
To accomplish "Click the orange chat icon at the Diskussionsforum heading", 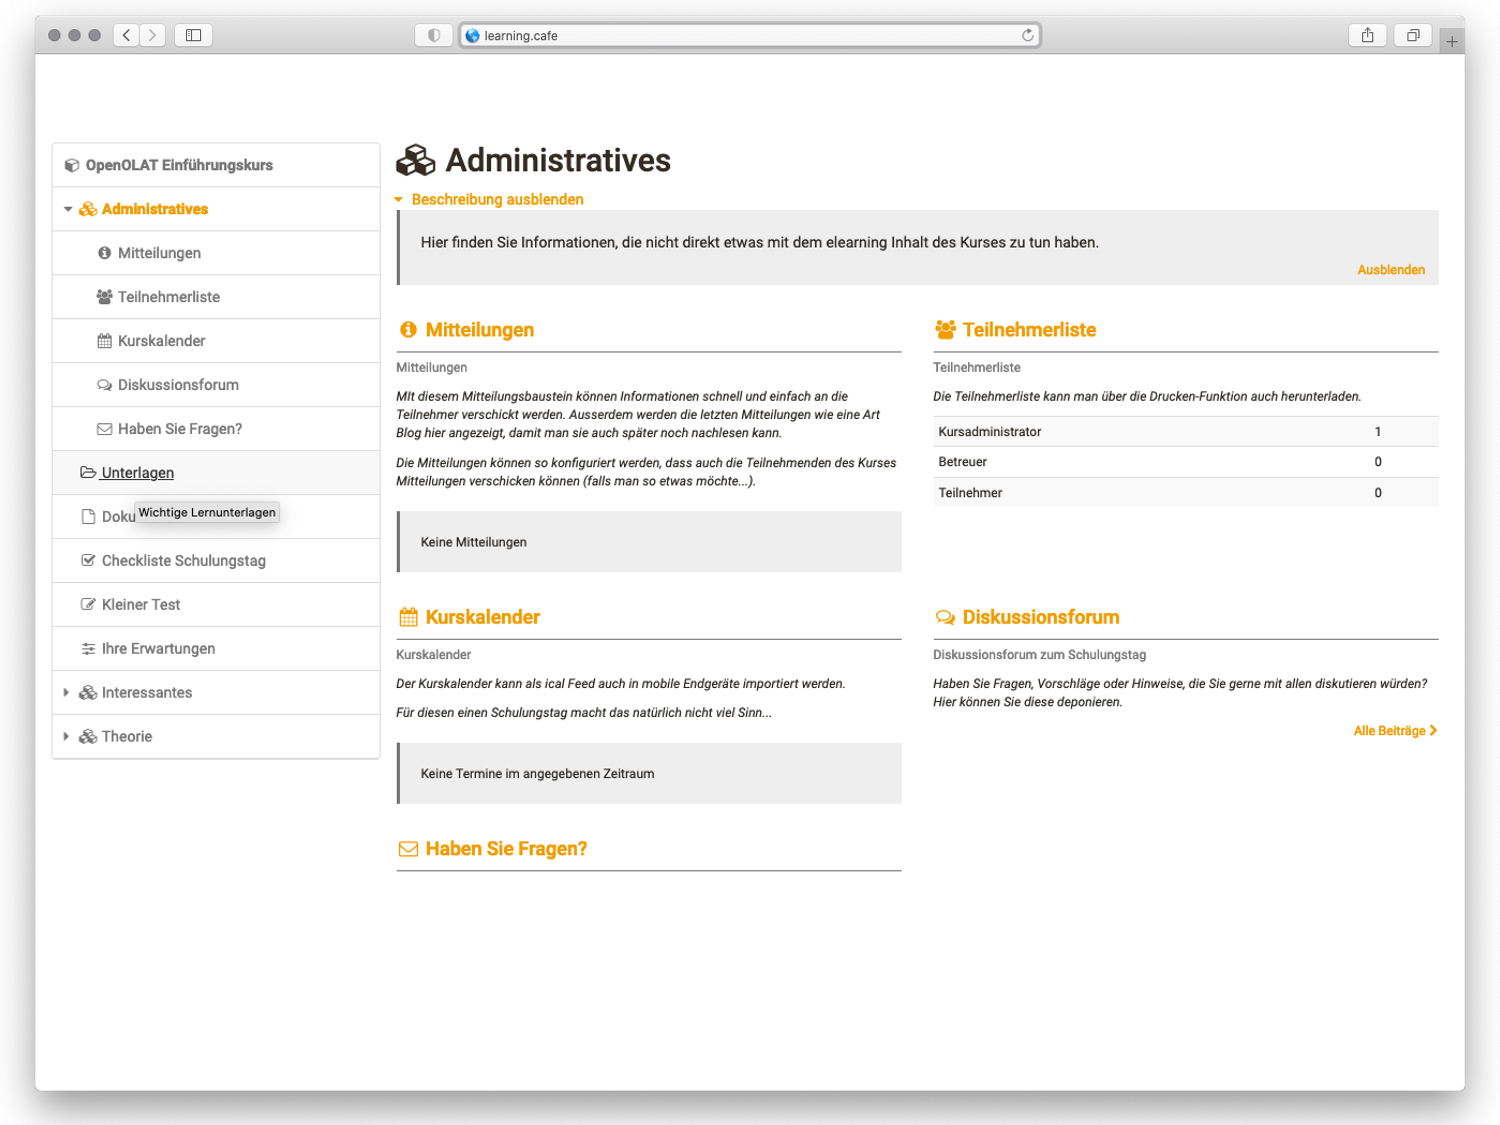I will coord(945,617).
